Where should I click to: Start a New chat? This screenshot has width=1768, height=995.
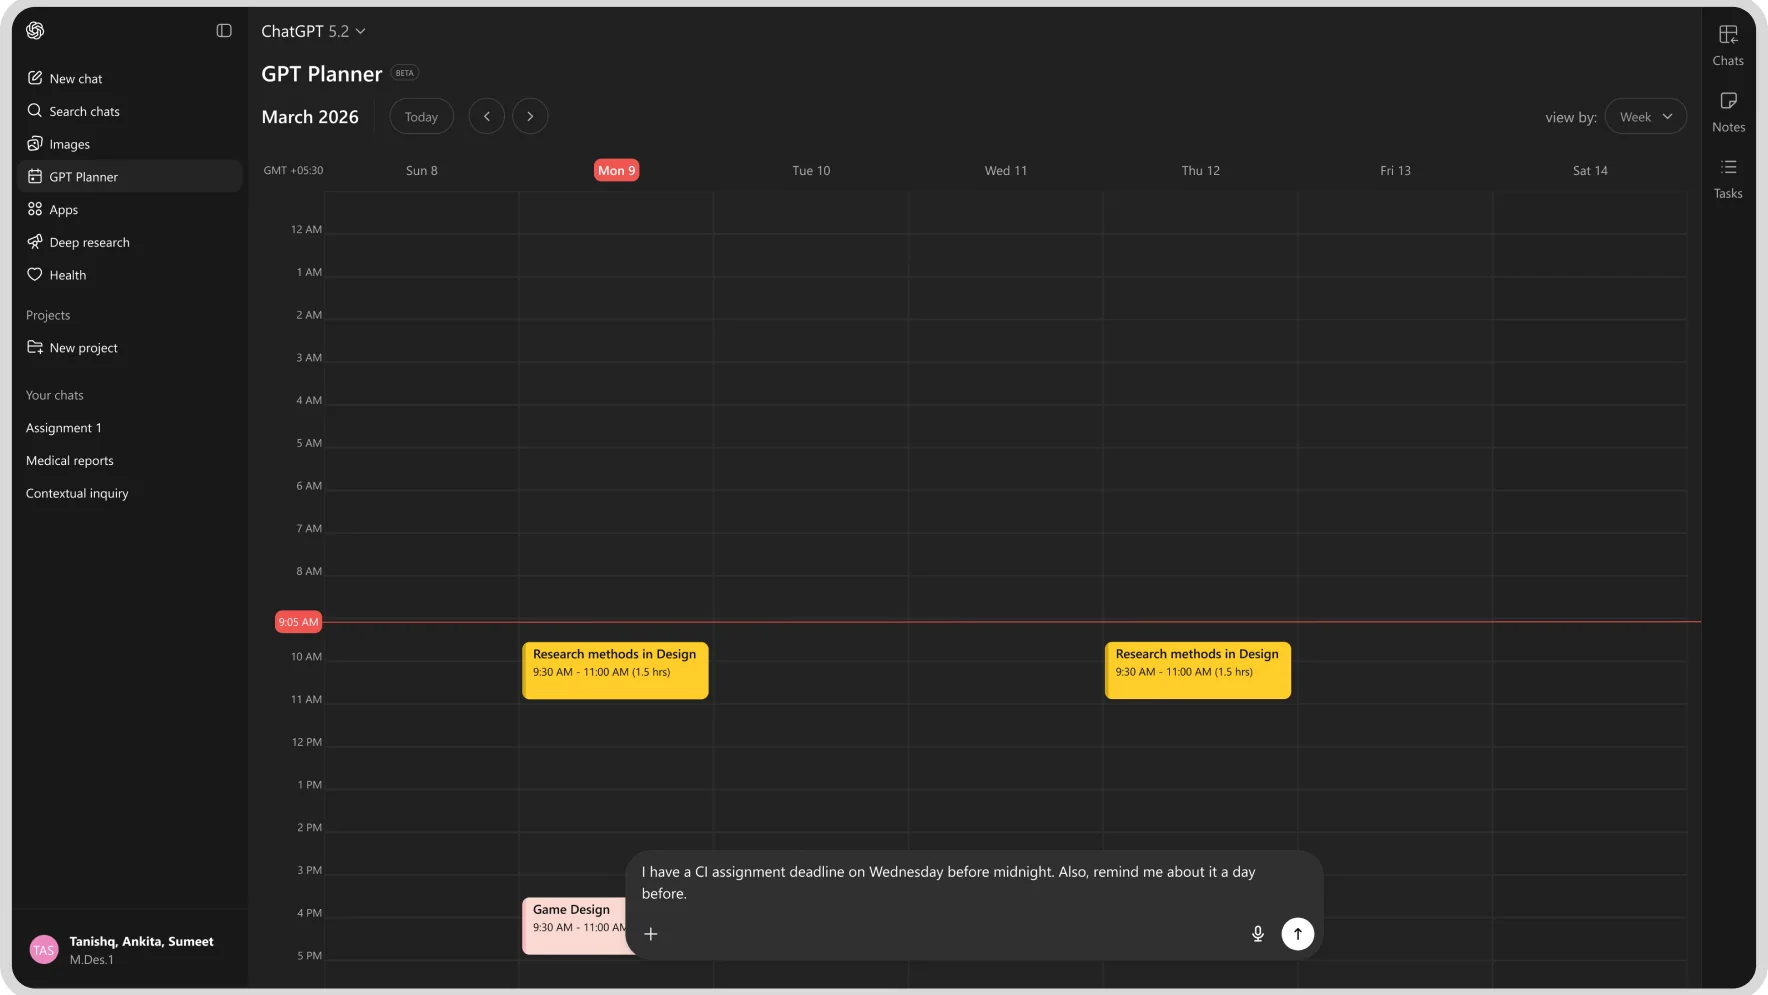[130, 78]
